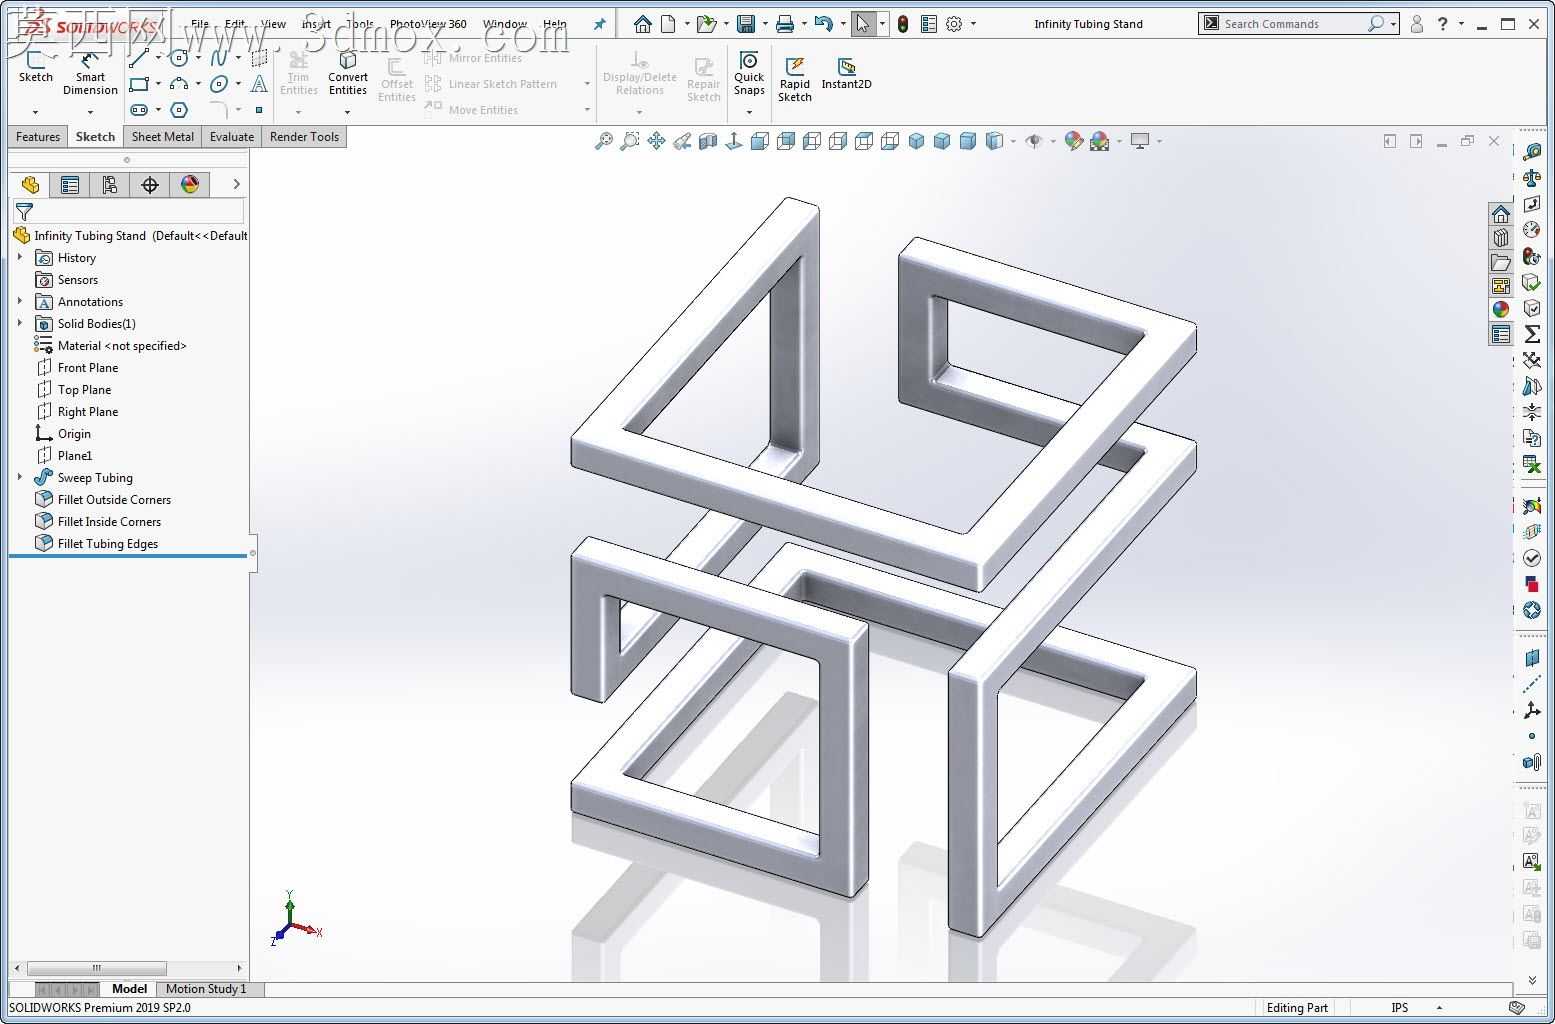Screen dimensions: 1555x1024
Task: Print the current document
Action: pos(785,24)
